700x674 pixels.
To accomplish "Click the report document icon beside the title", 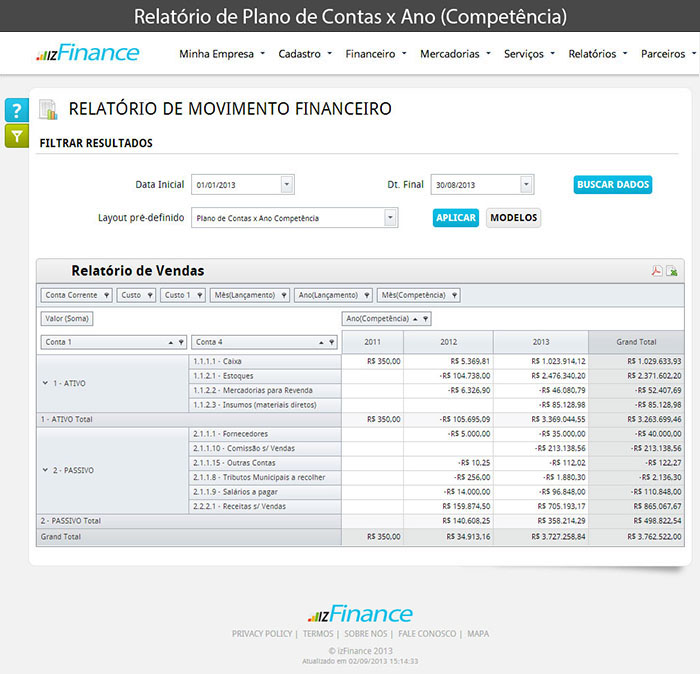I will pos(48,109).
